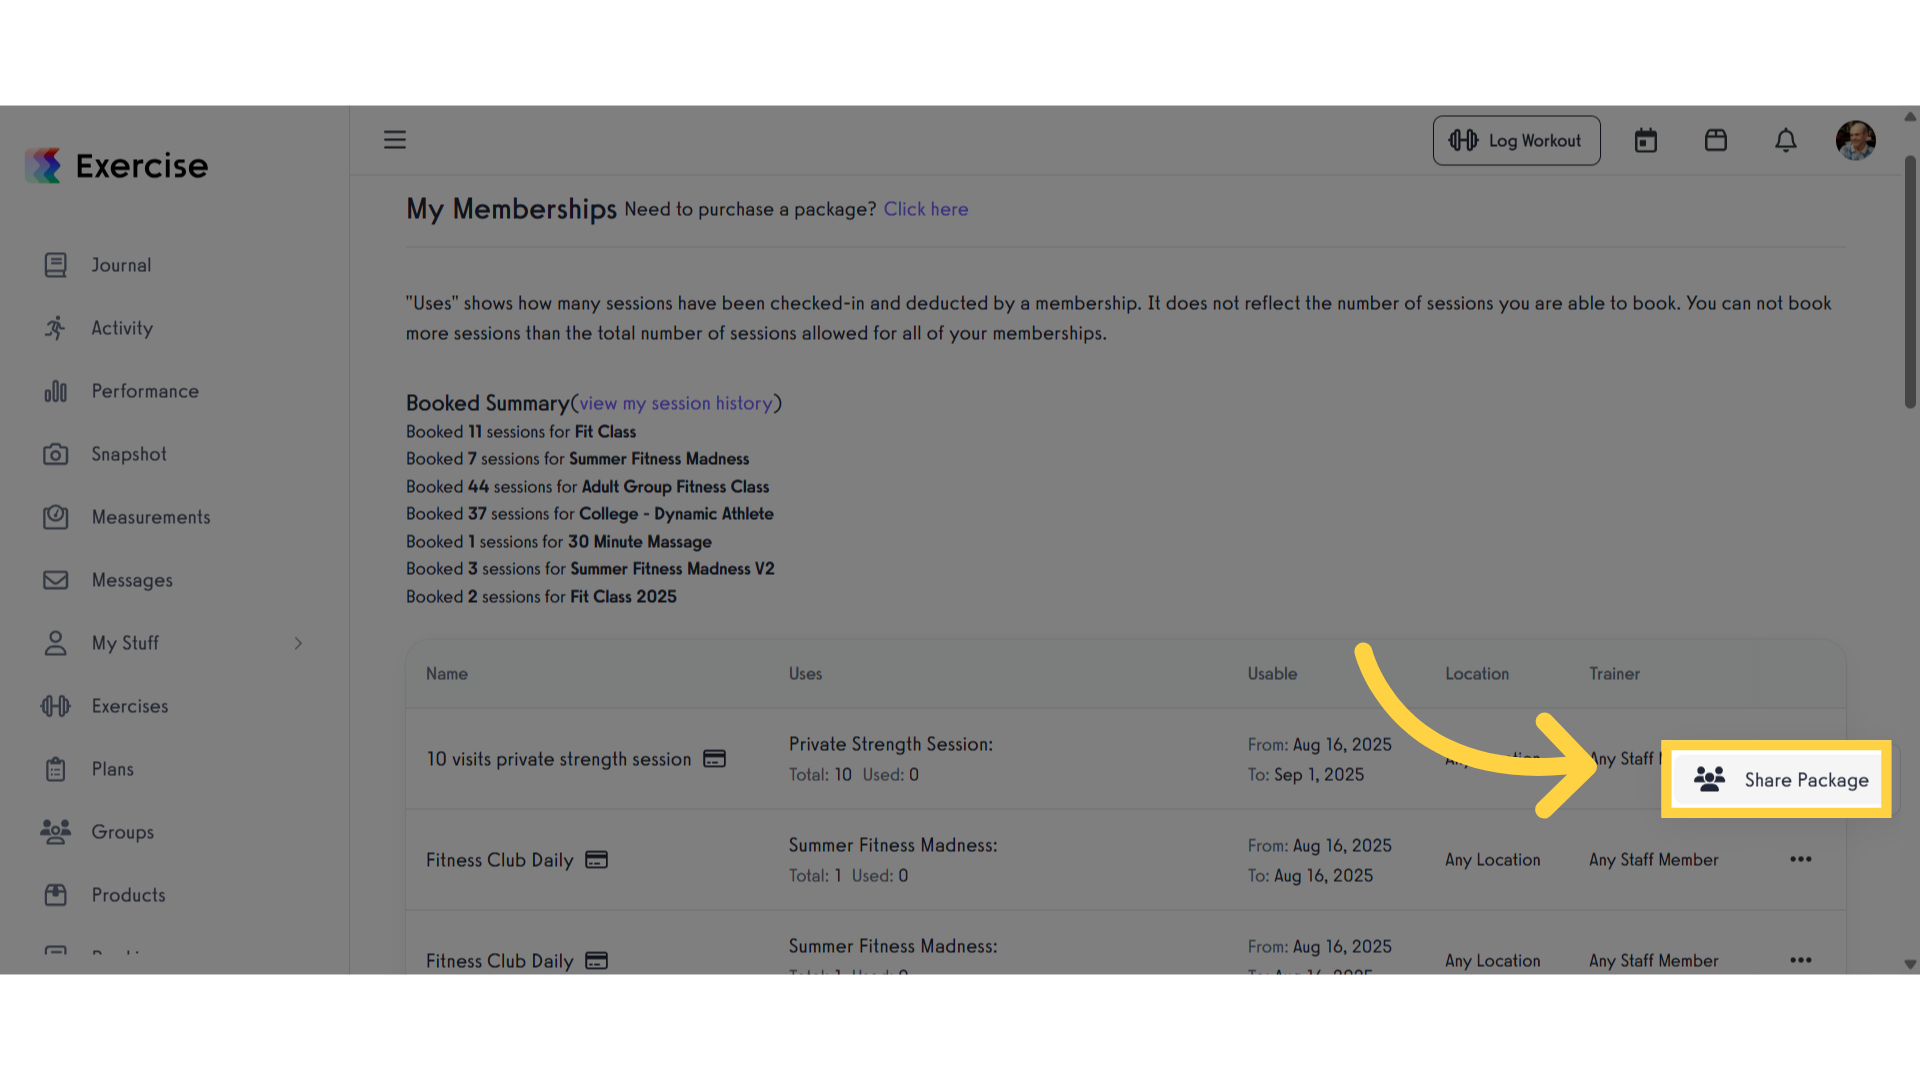Click the Journal sidebar icon

tap(56, 265)
